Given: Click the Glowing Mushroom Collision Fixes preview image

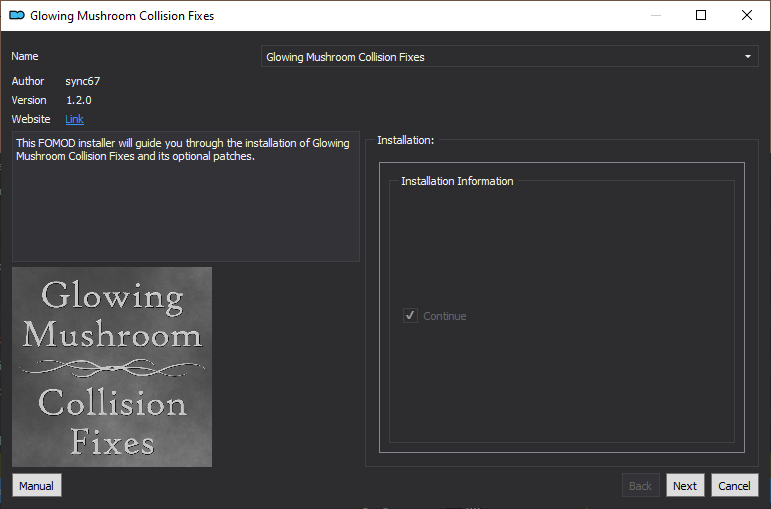Looking at the screenshot, I should (112, 367).
